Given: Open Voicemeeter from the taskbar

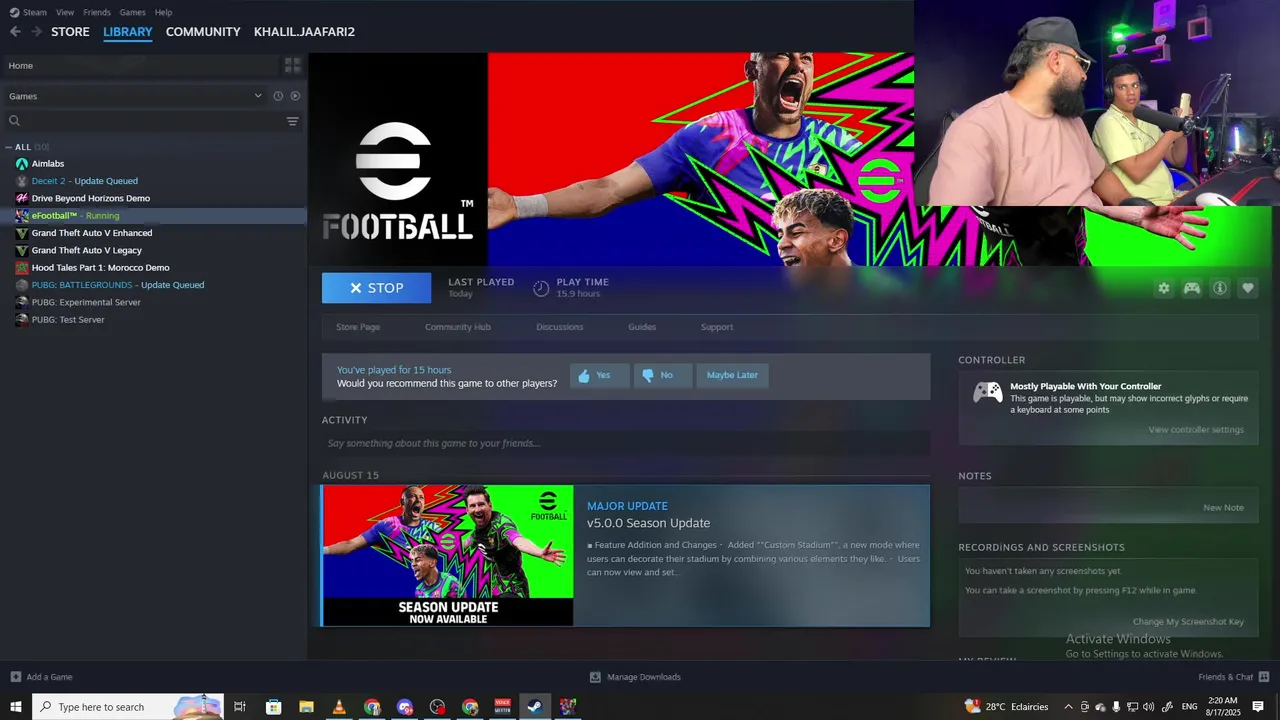Looking at the screenshot, I should click(x=503, y=707).
